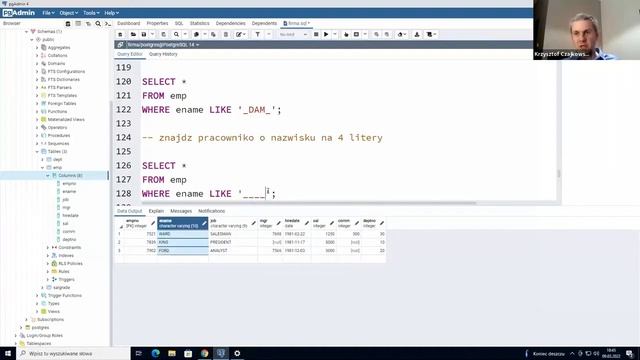Switch to the Dependencies tab

point(231,23)
